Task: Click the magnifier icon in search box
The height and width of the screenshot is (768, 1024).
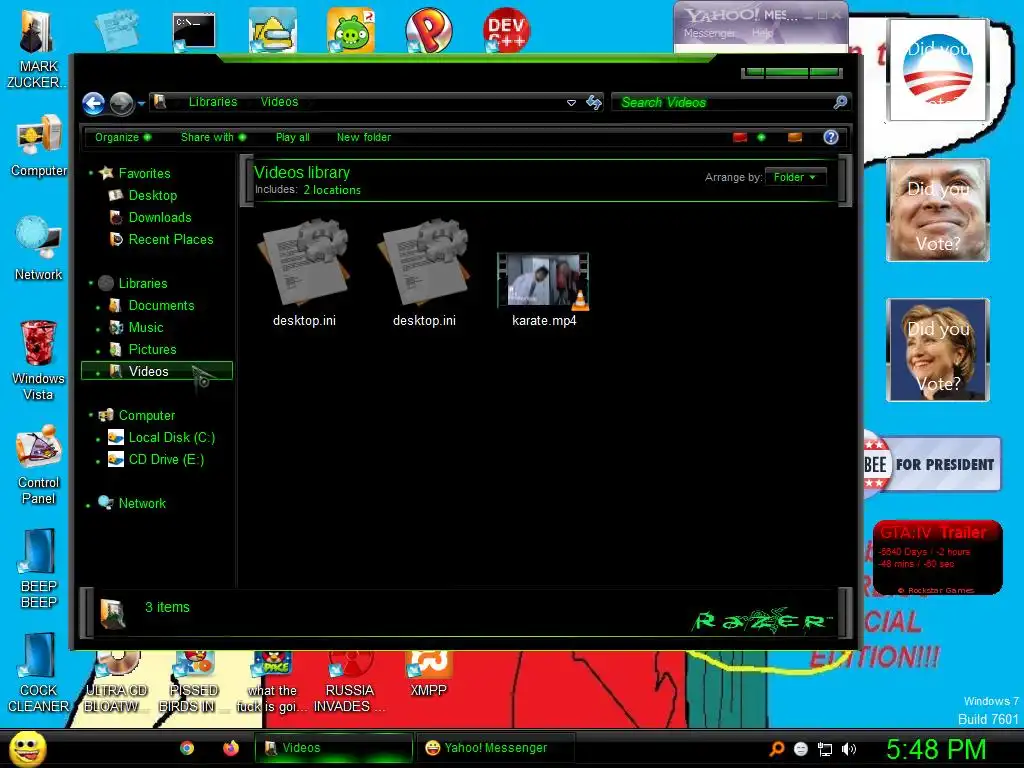Action: tap(840, 102)
